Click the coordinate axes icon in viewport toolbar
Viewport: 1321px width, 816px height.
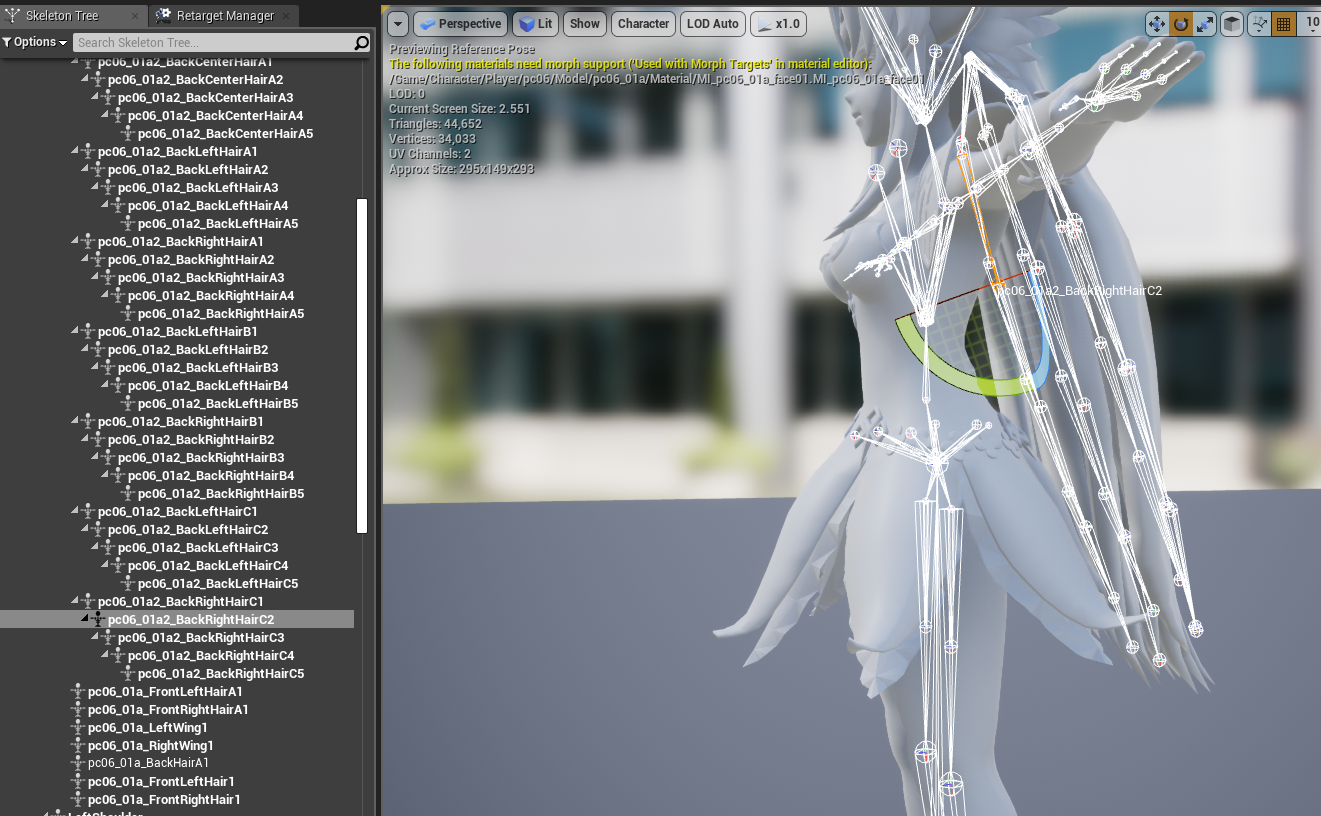(1259, 24)
